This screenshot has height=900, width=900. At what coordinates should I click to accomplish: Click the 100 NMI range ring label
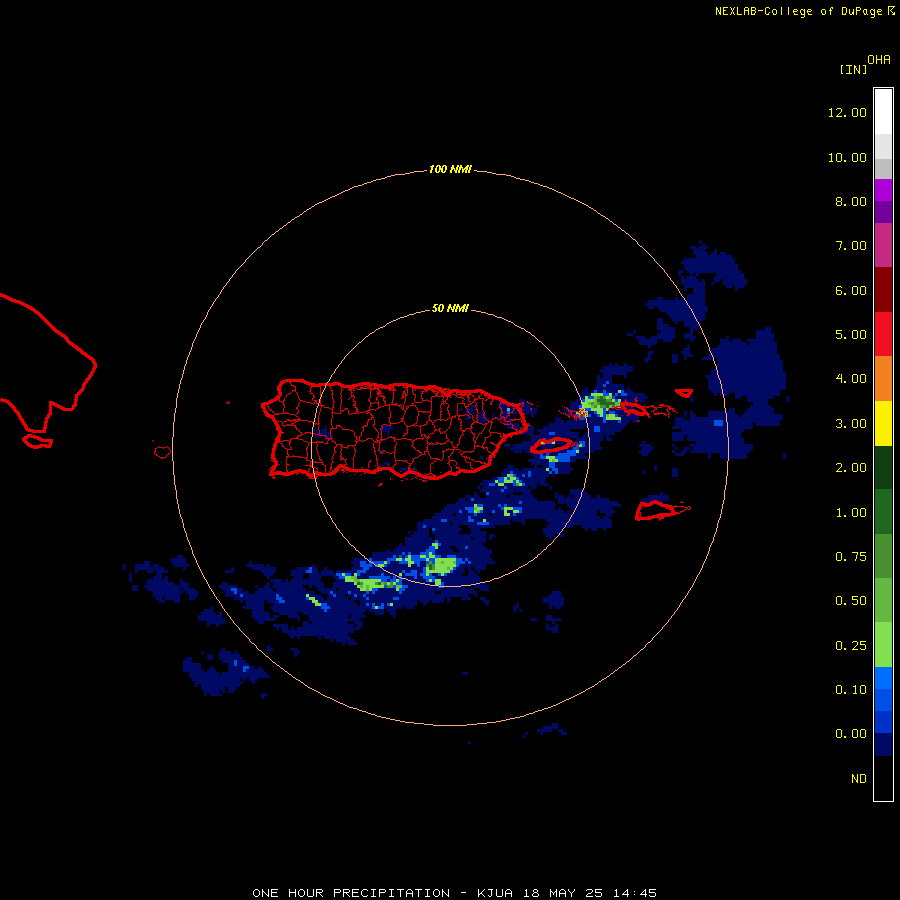click(x=450, y=169)
